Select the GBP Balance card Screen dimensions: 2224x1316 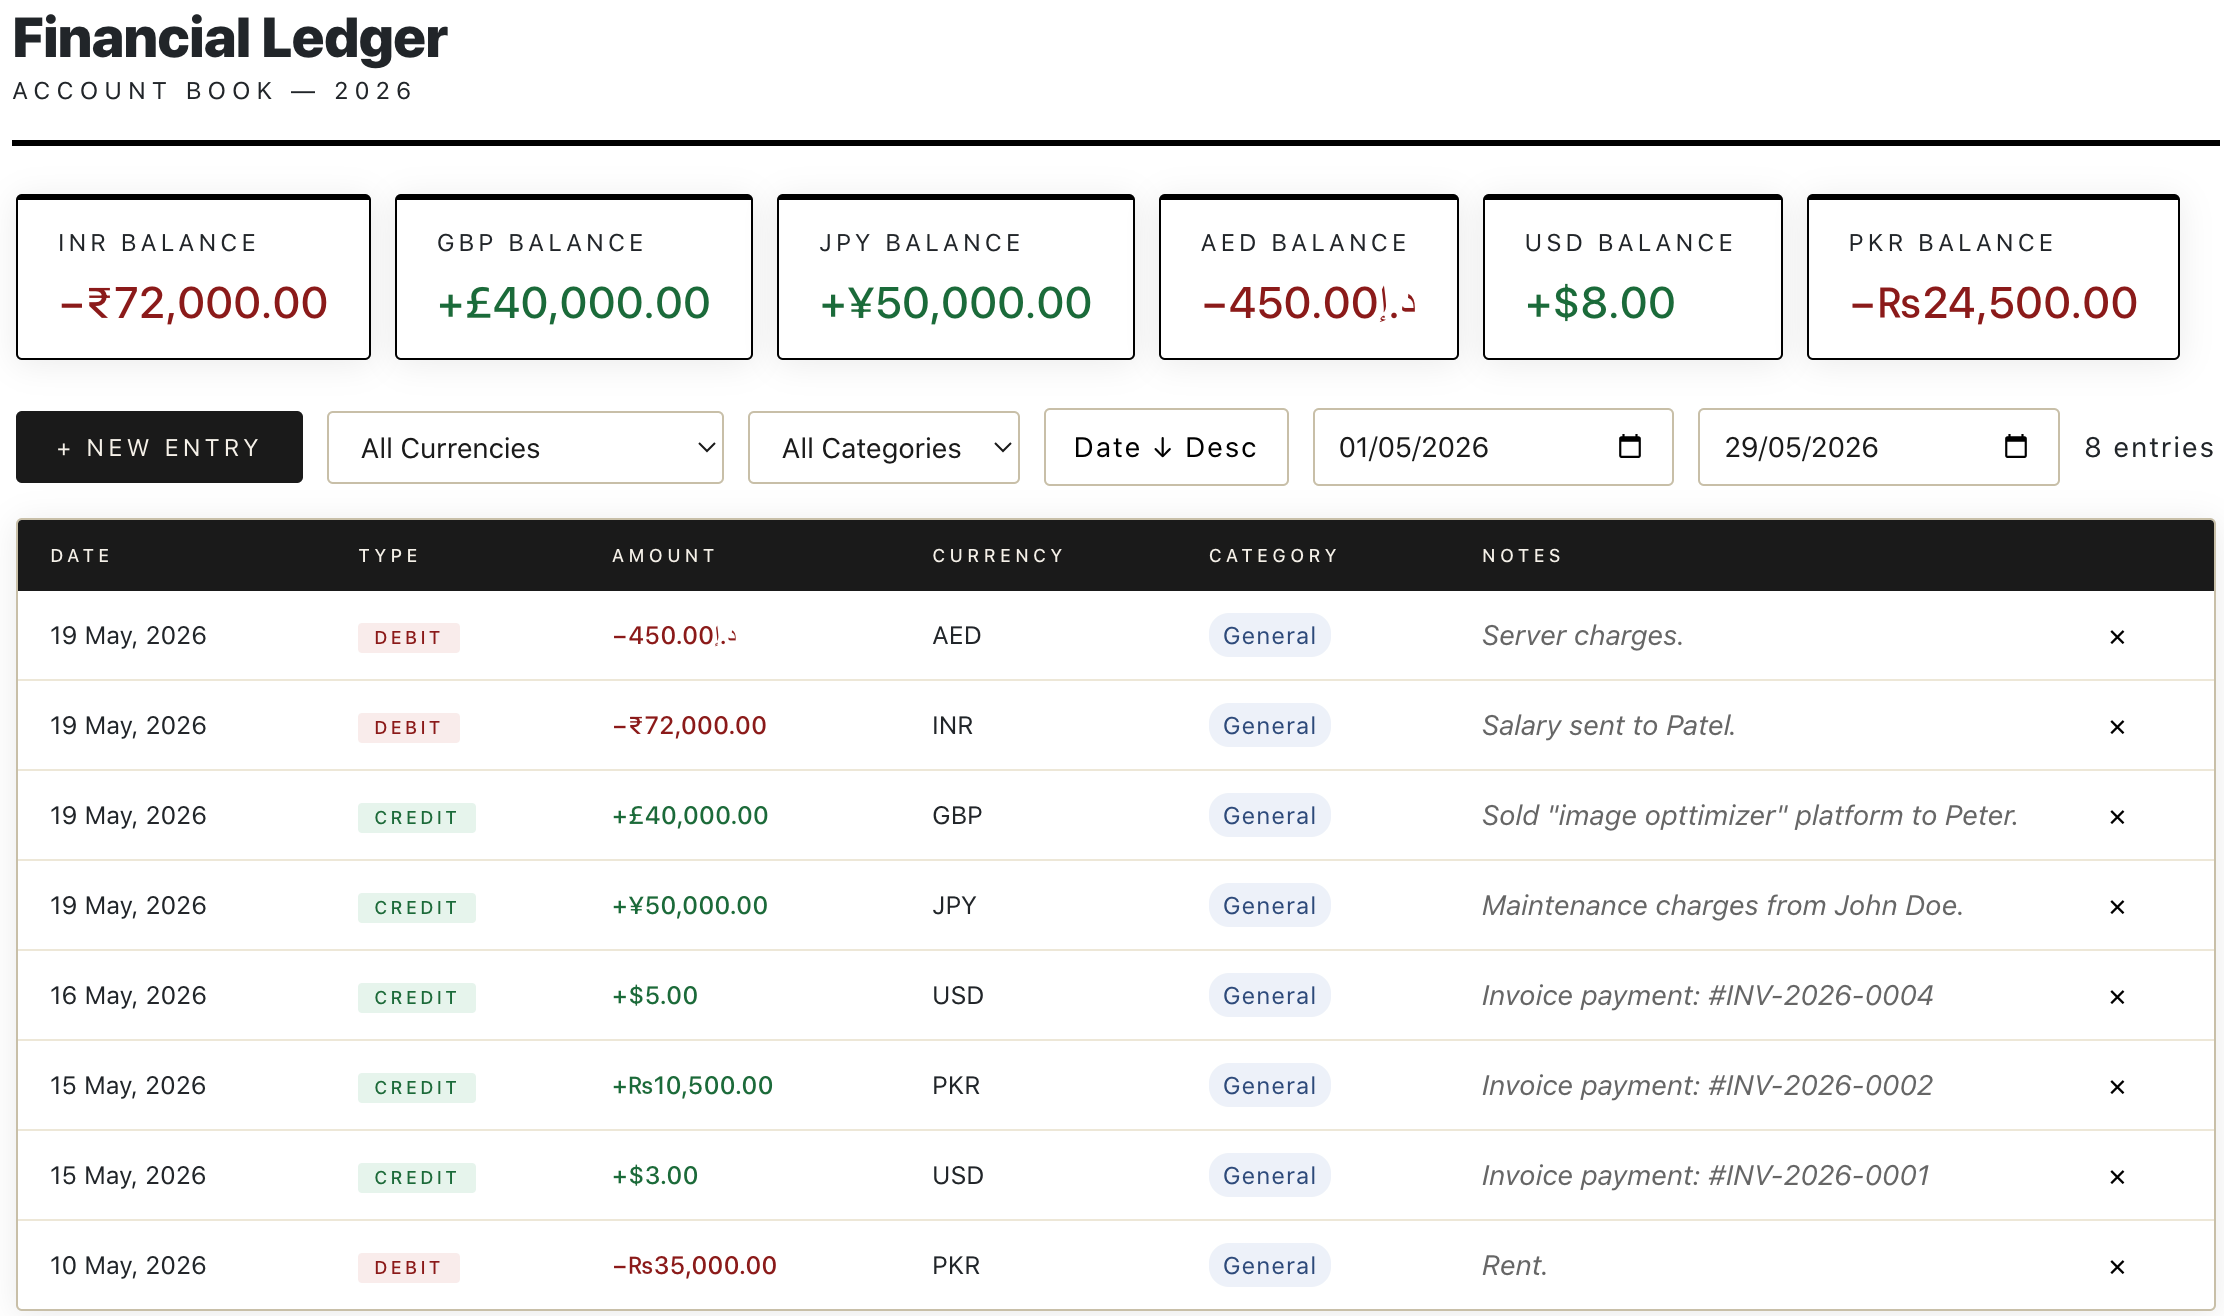(574, 277)
